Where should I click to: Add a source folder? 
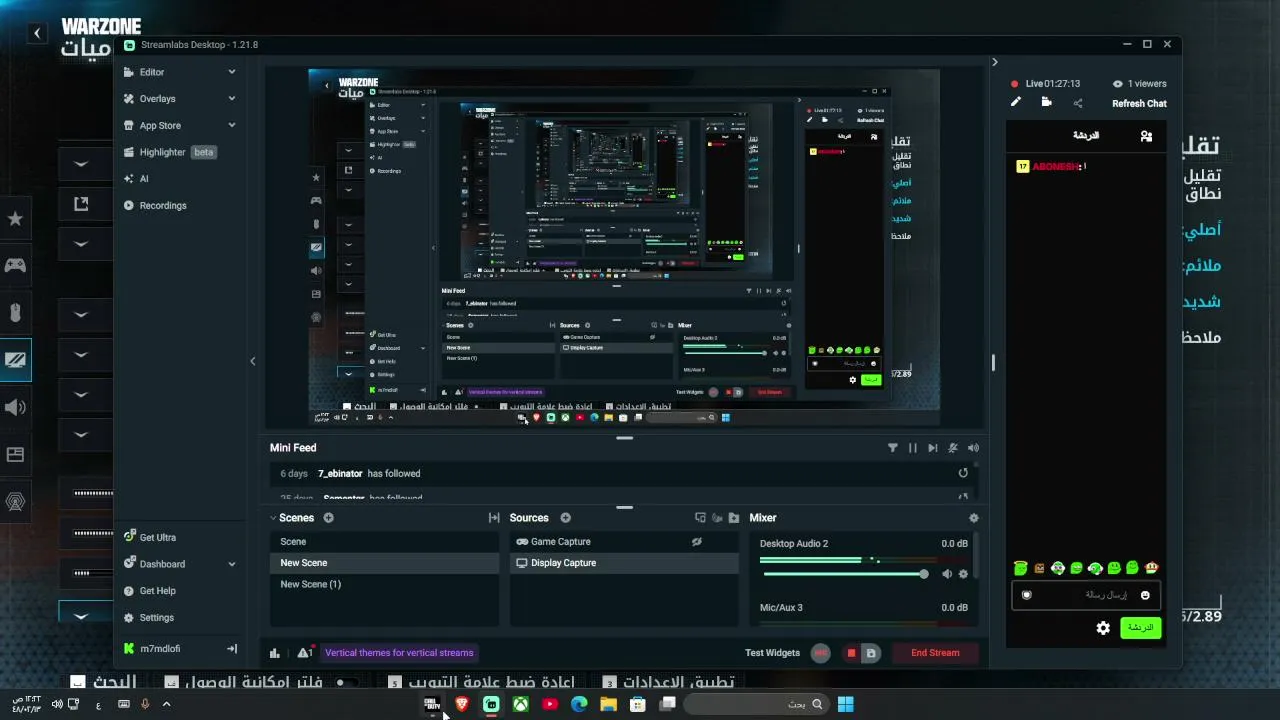[x=734, y=518]
